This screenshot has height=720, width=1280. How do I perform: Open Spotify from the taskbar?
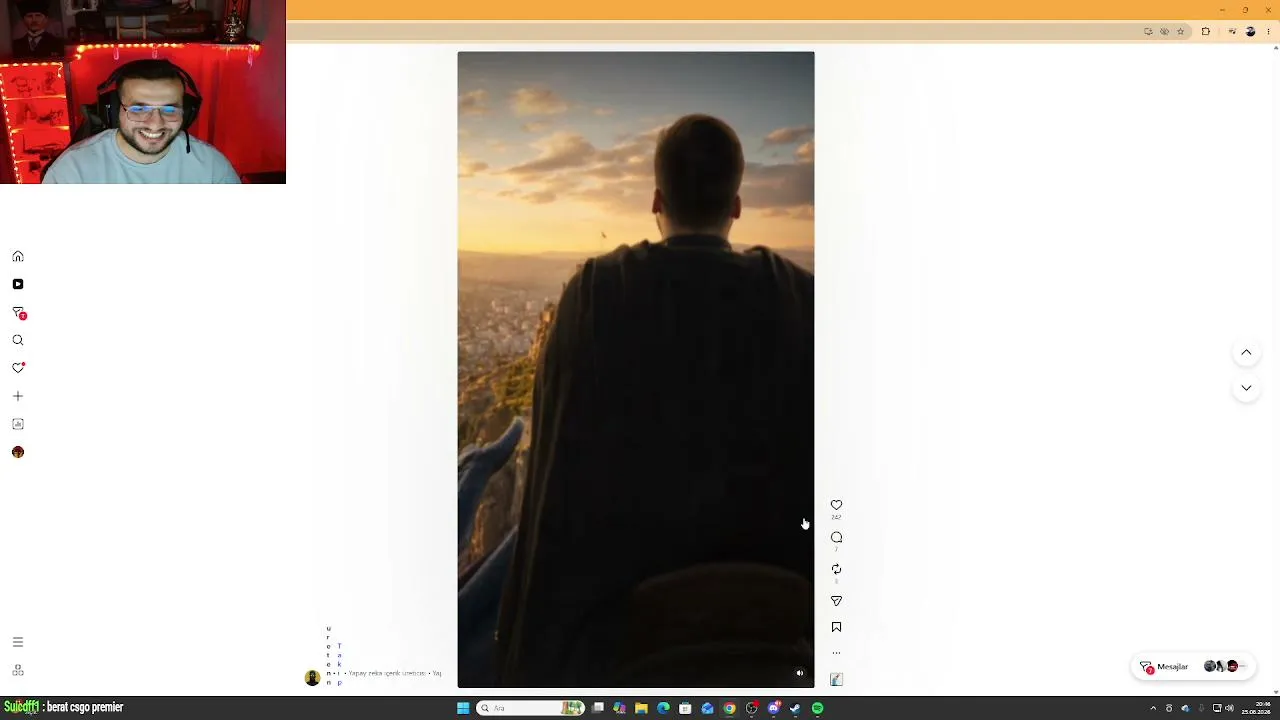(817, 708)
